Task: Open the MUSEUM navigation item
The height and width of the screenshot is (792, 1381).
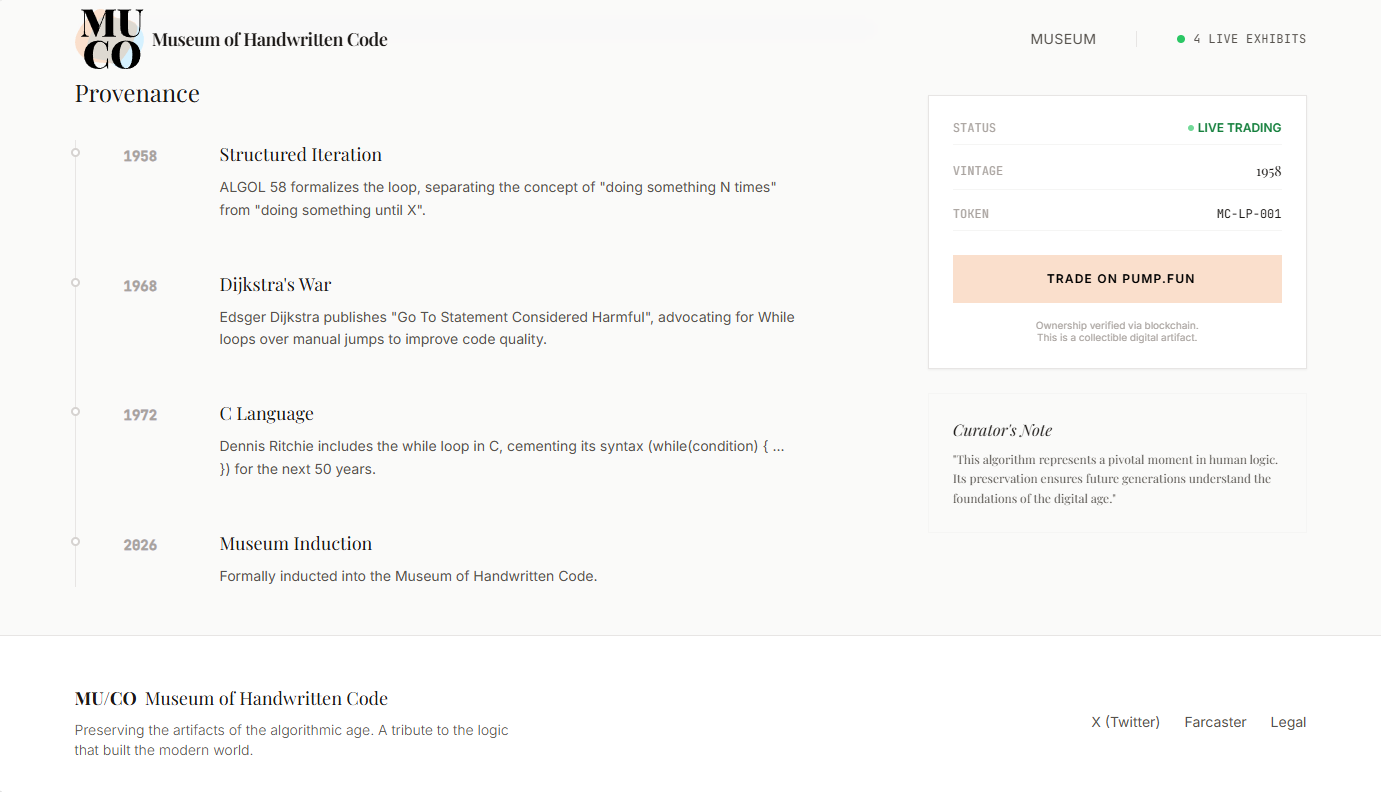Action: (1062, 39)
